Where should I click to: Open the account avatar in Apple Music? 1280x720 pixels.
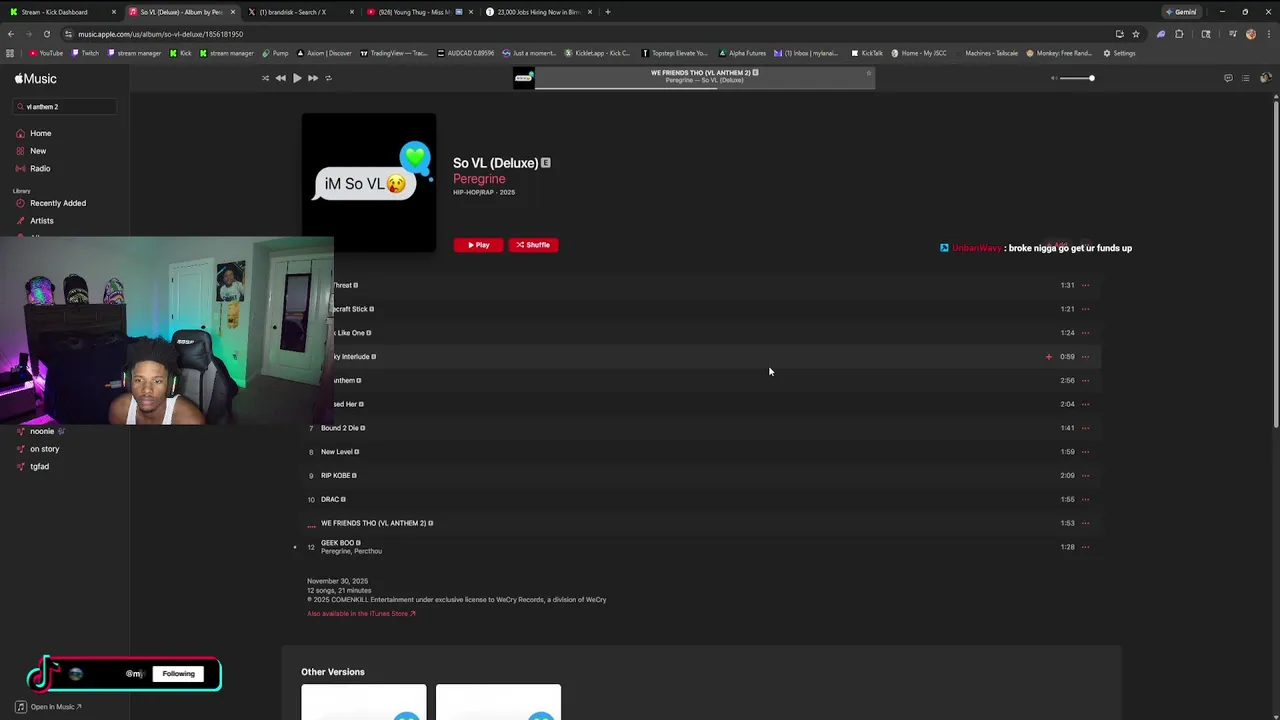[x=1265, y=78]
